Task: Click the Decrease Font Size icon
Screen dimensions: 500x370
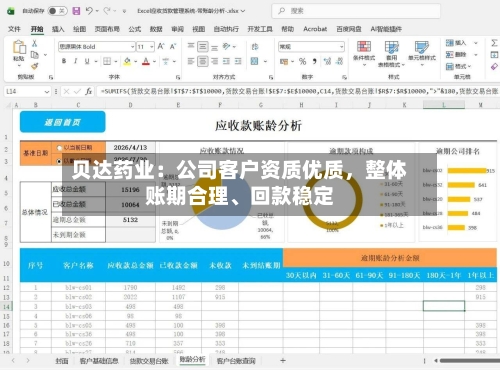Action: [173, 46]
